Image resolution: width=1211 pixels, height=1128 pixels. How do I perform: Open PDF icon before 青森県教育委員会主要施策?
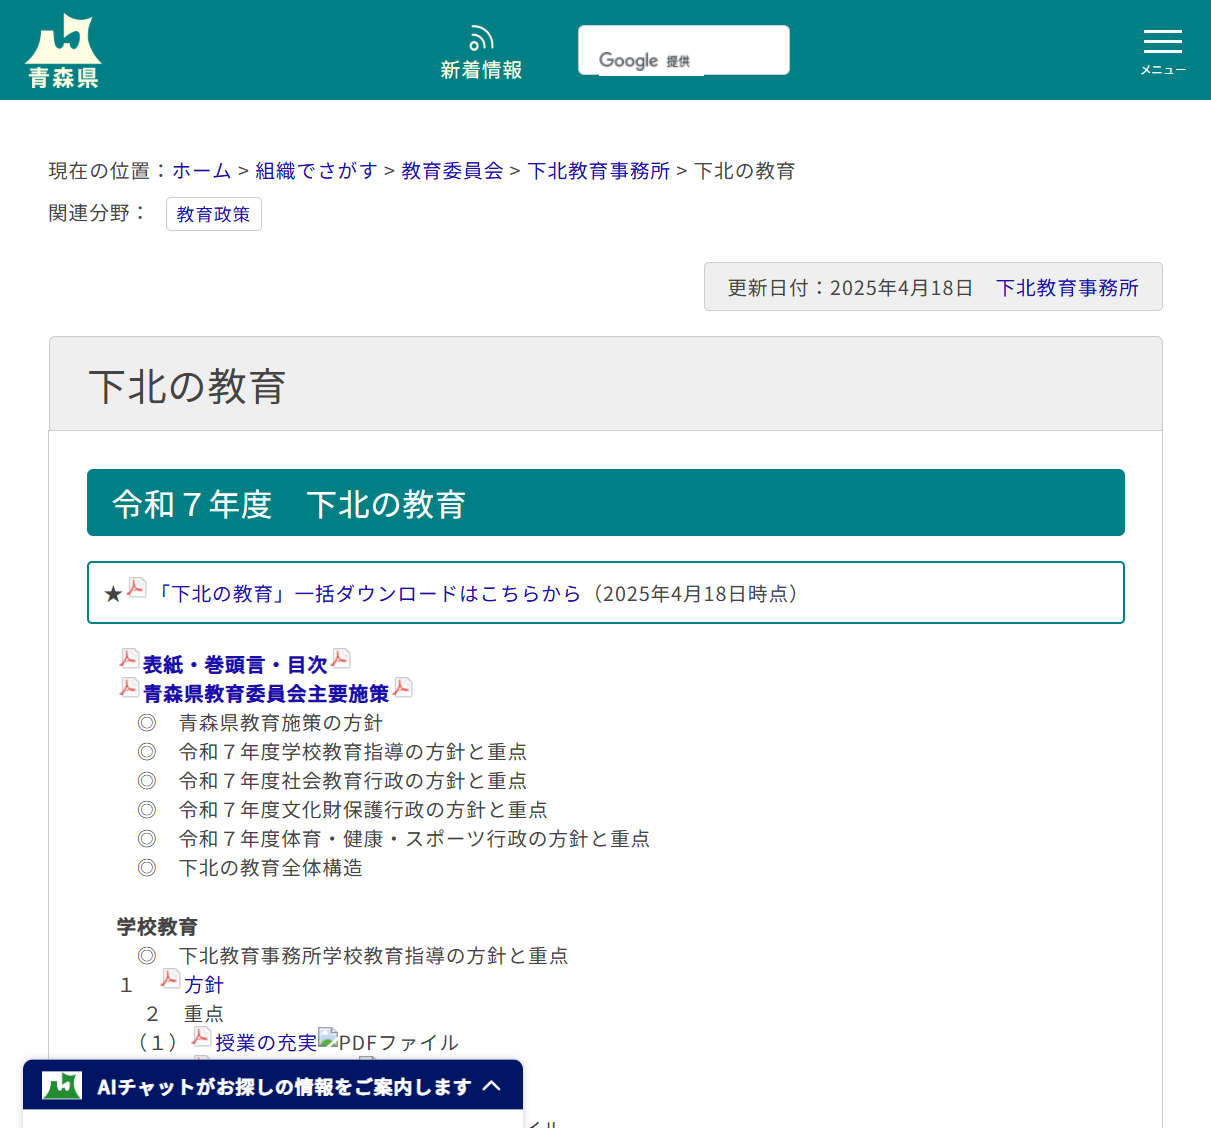[x=128, y=687]
